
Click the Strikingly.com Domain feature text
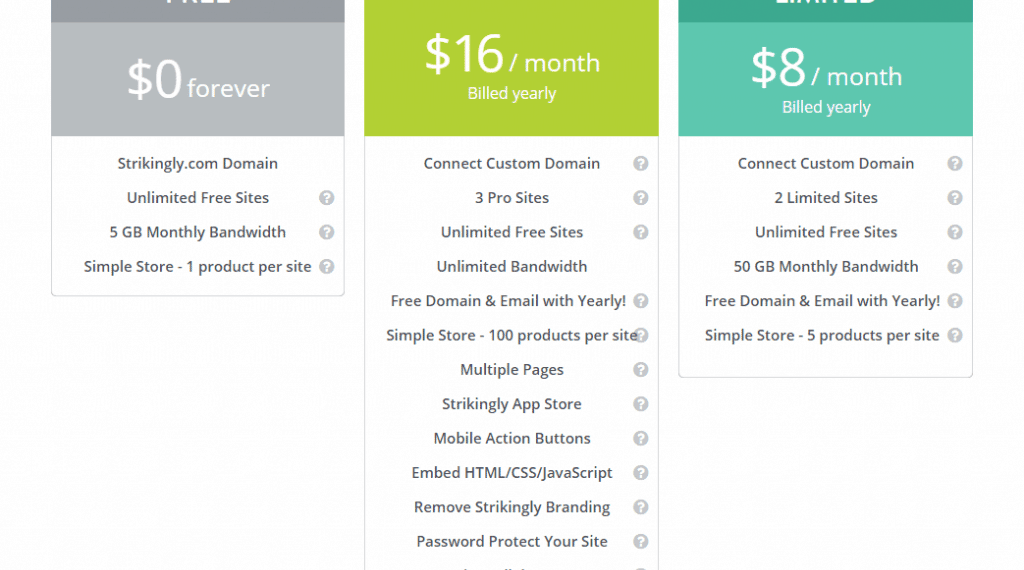198,164
